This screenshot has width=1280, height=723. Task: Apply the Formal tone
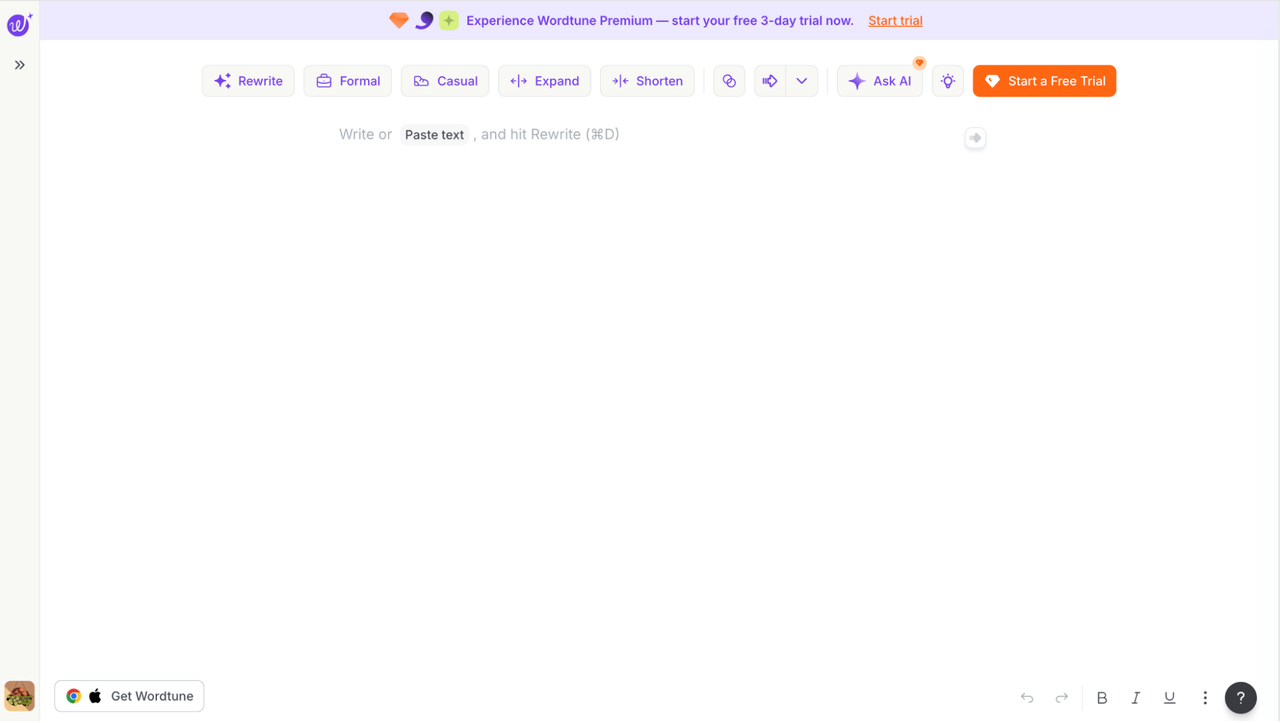point(348,81)
